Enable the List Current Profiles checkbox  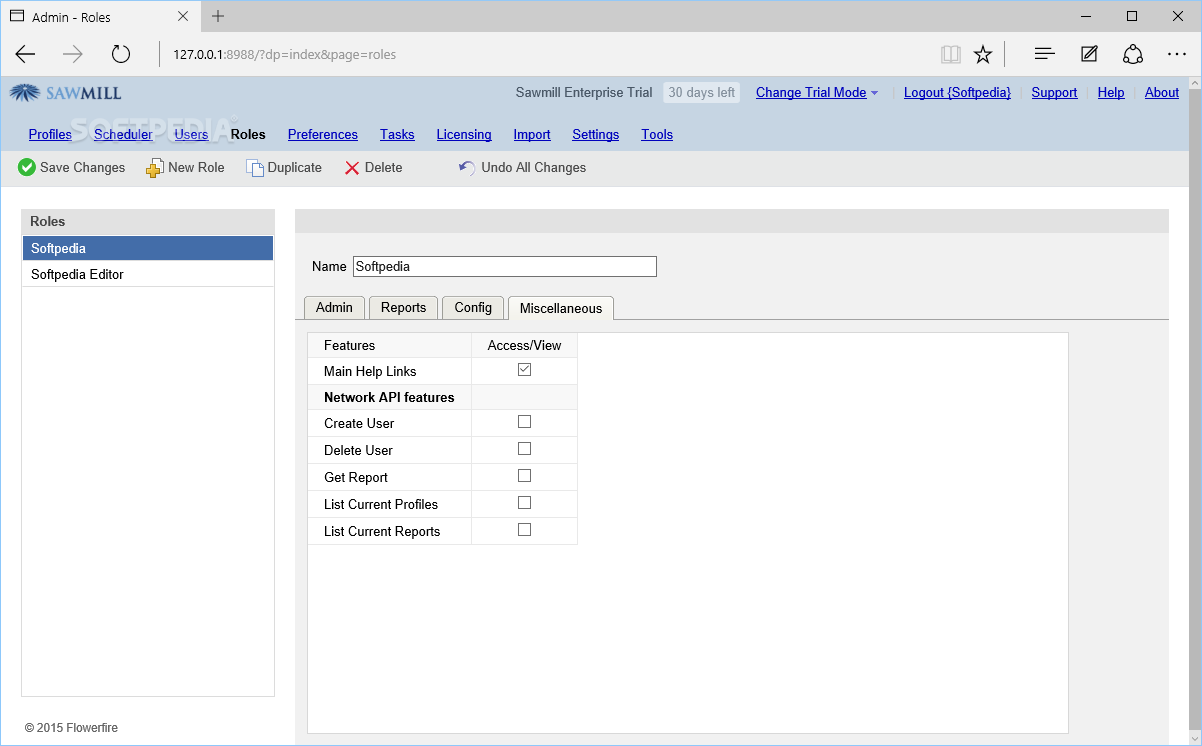524,503
